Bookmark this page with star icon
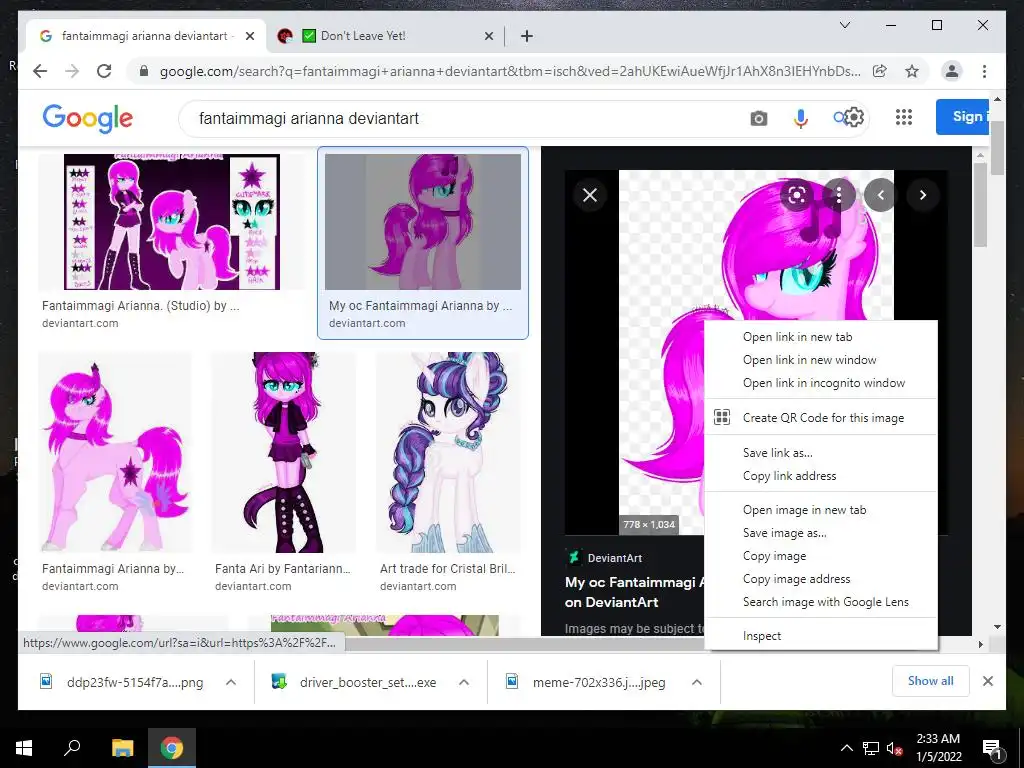Image resolution: width=1024 pixels, height=768 pixels. click(912, 71)
